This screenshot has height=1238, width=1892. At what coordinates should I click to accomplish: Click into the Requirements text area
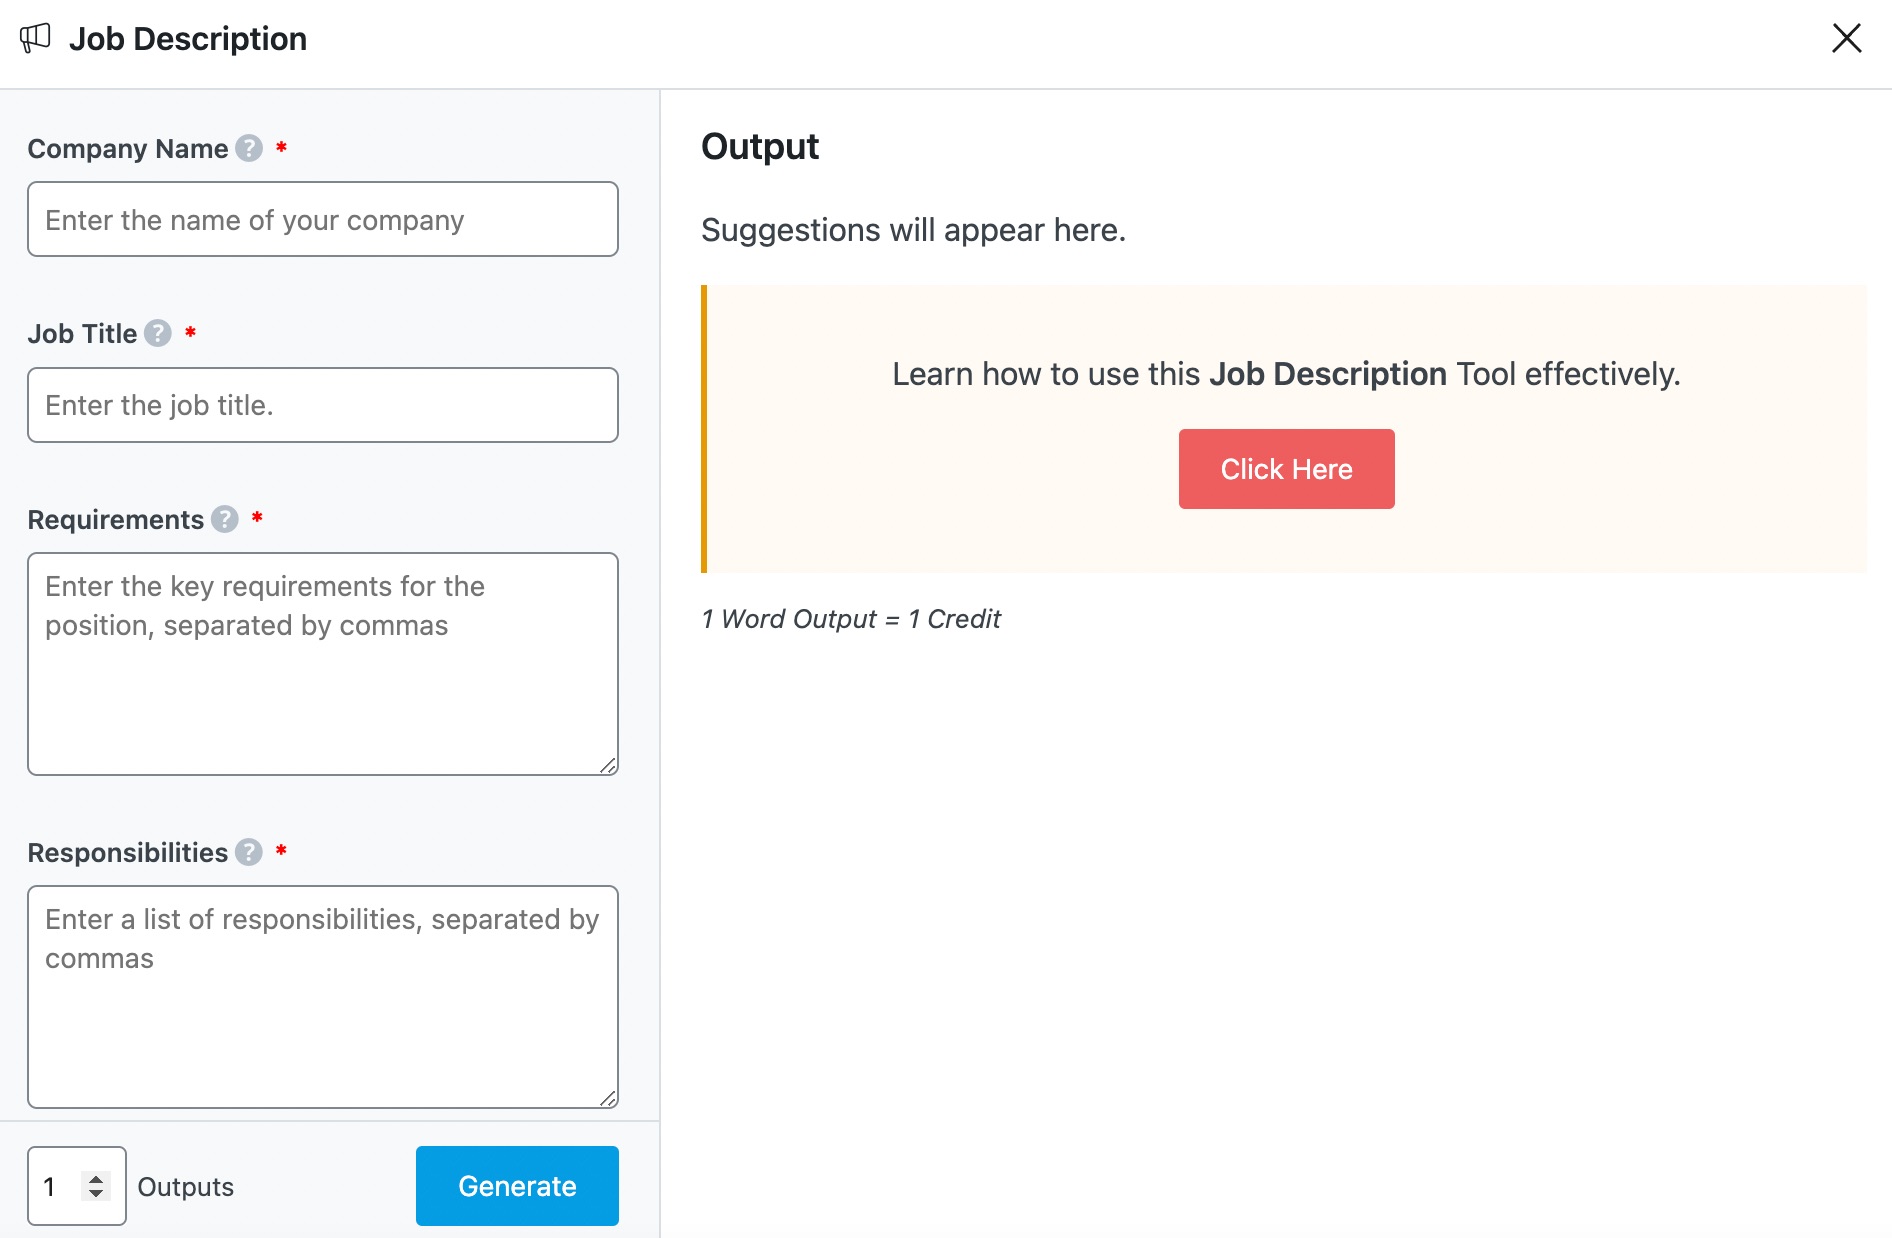[x=323, y=664]
